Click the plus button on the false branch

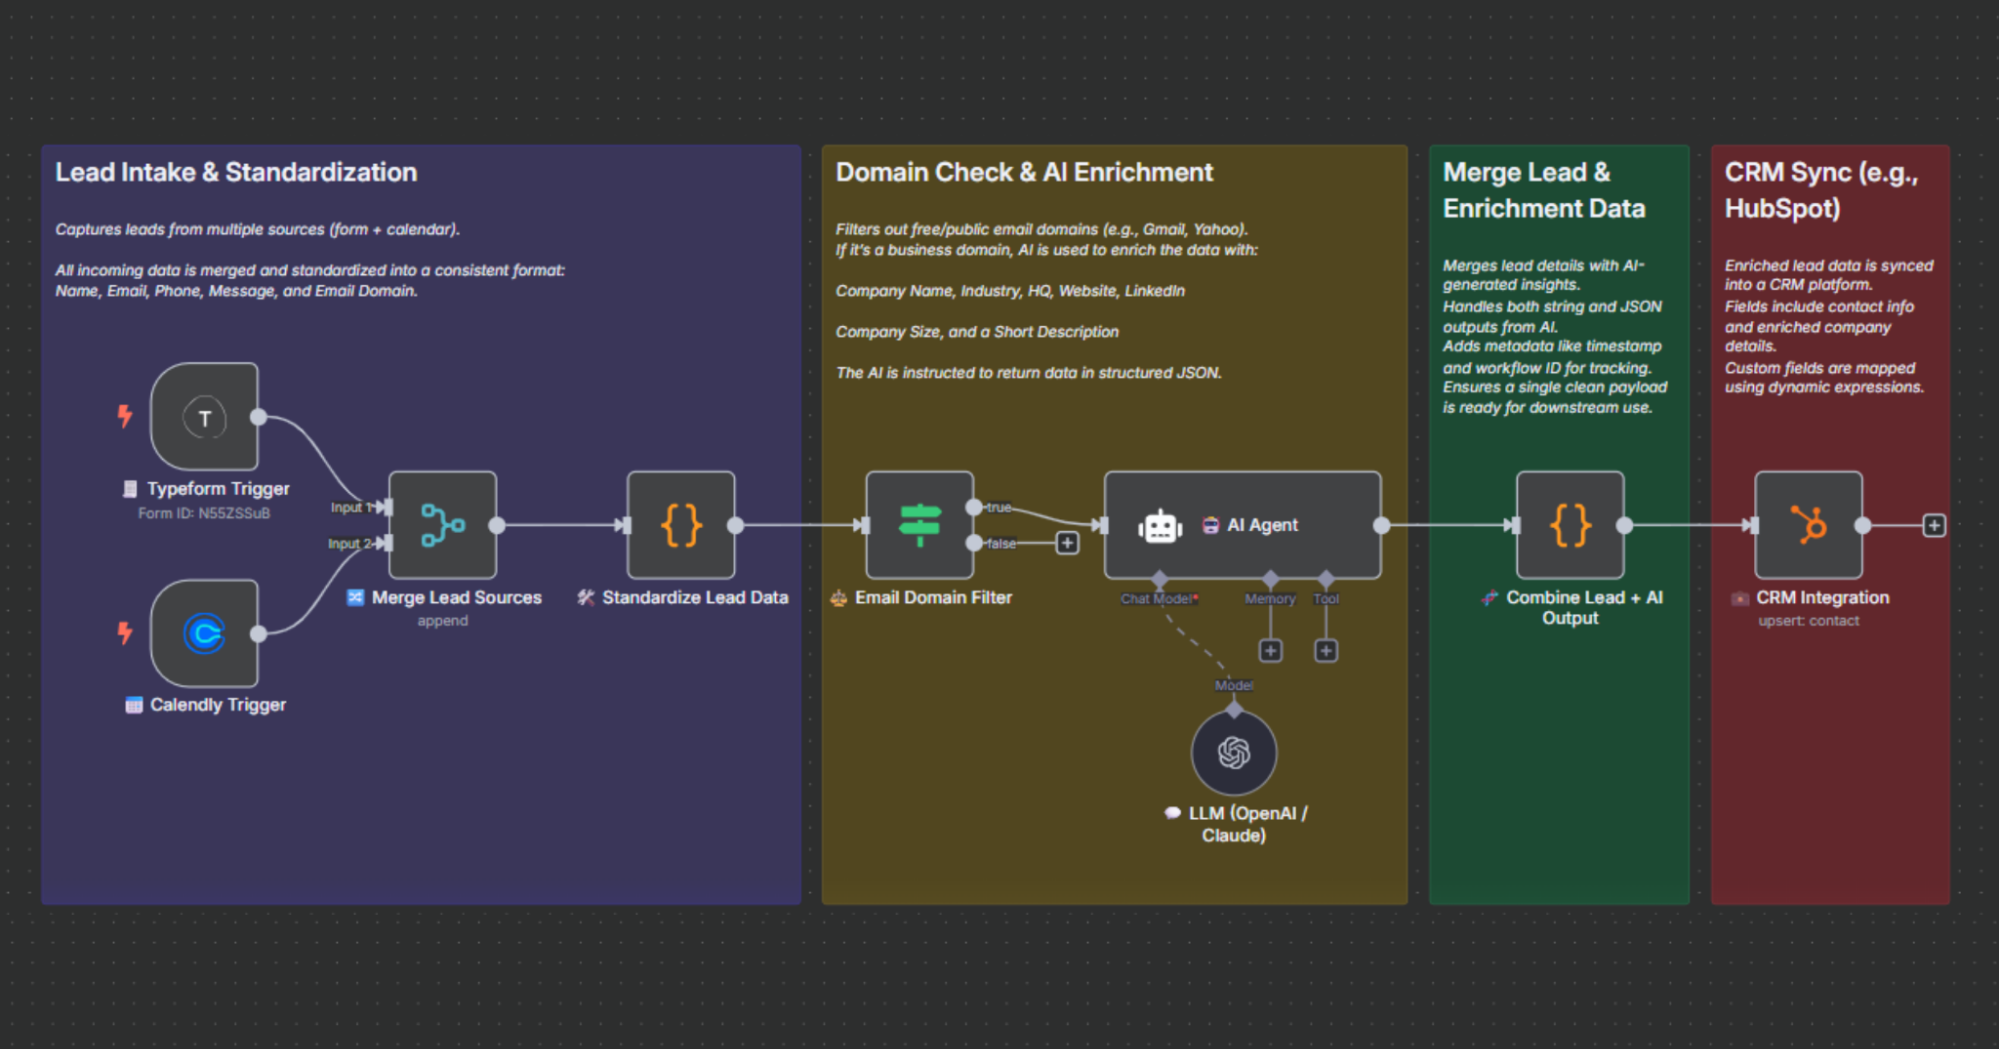[1067, 543]
